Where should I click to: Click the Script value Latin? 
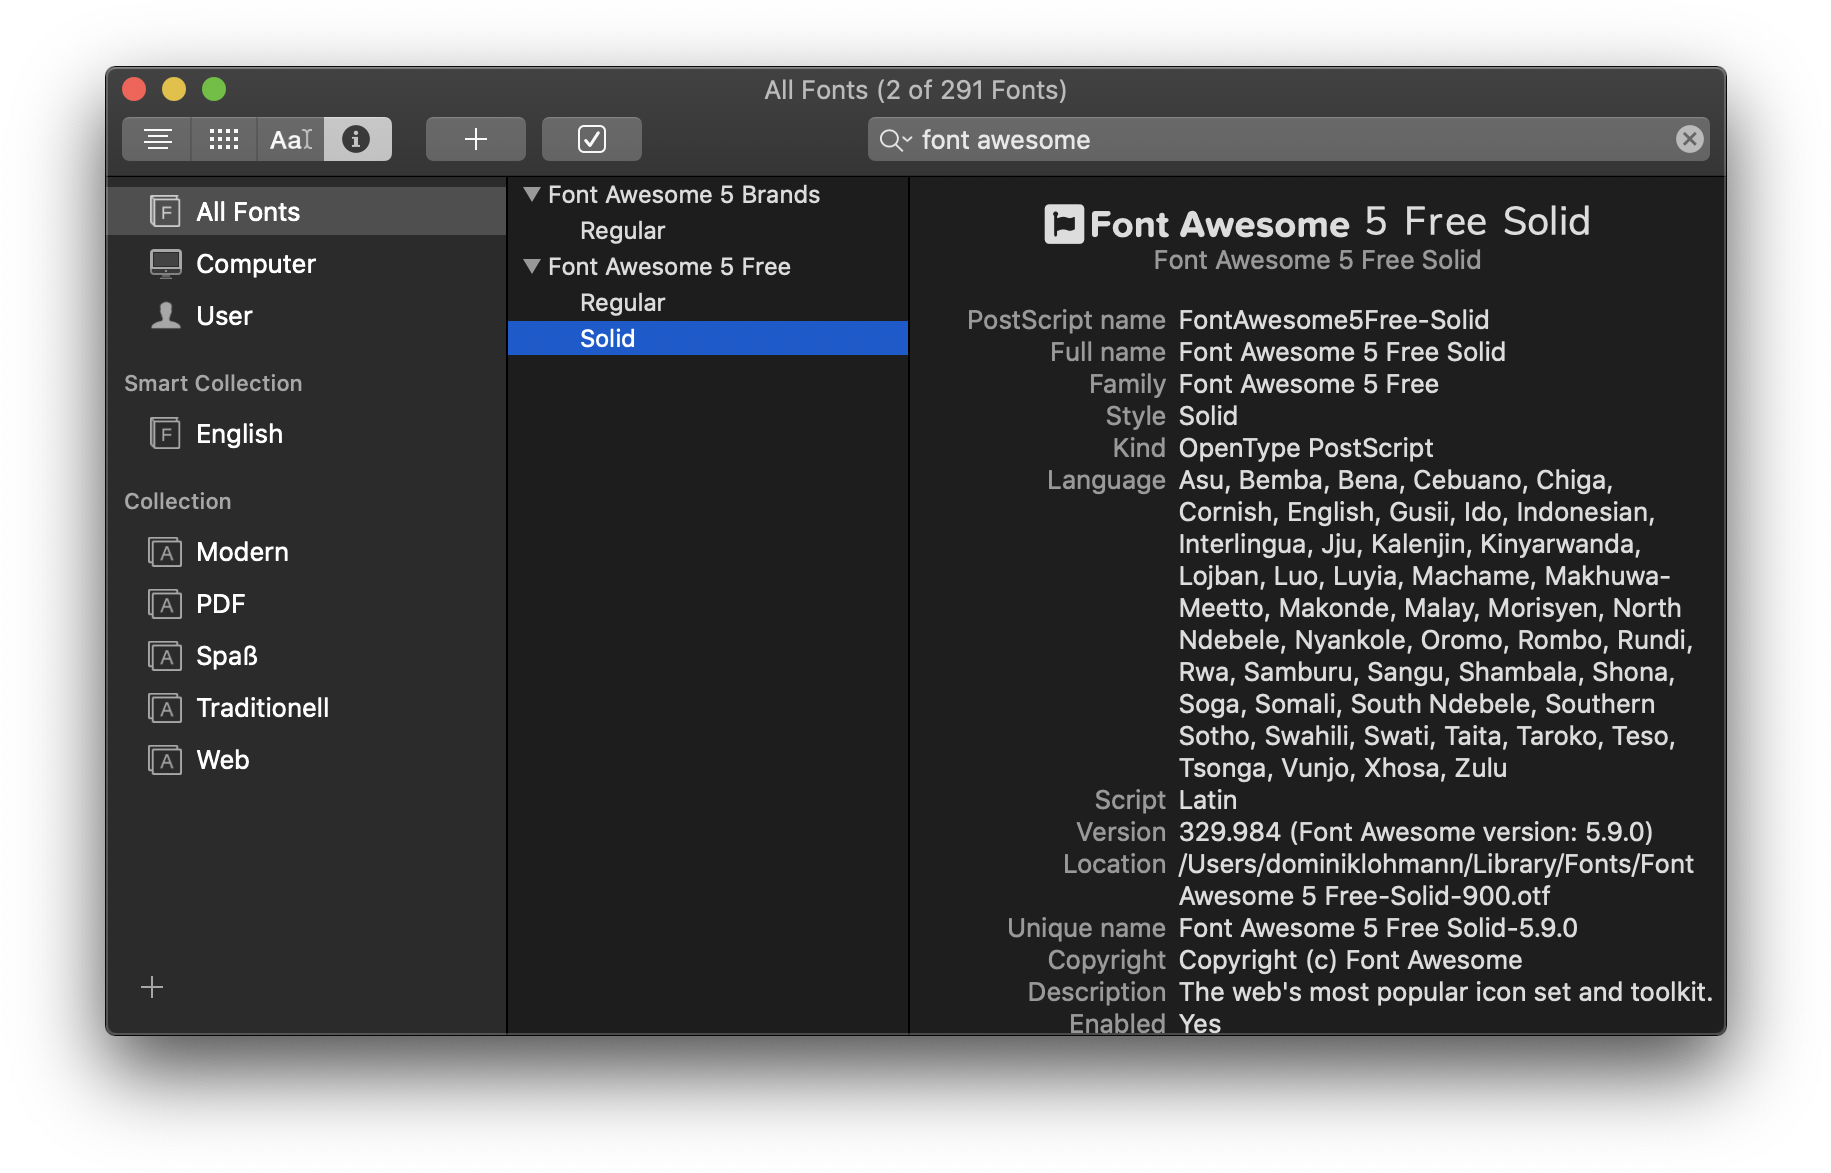pyautogui.click(x=1207, y=799)
